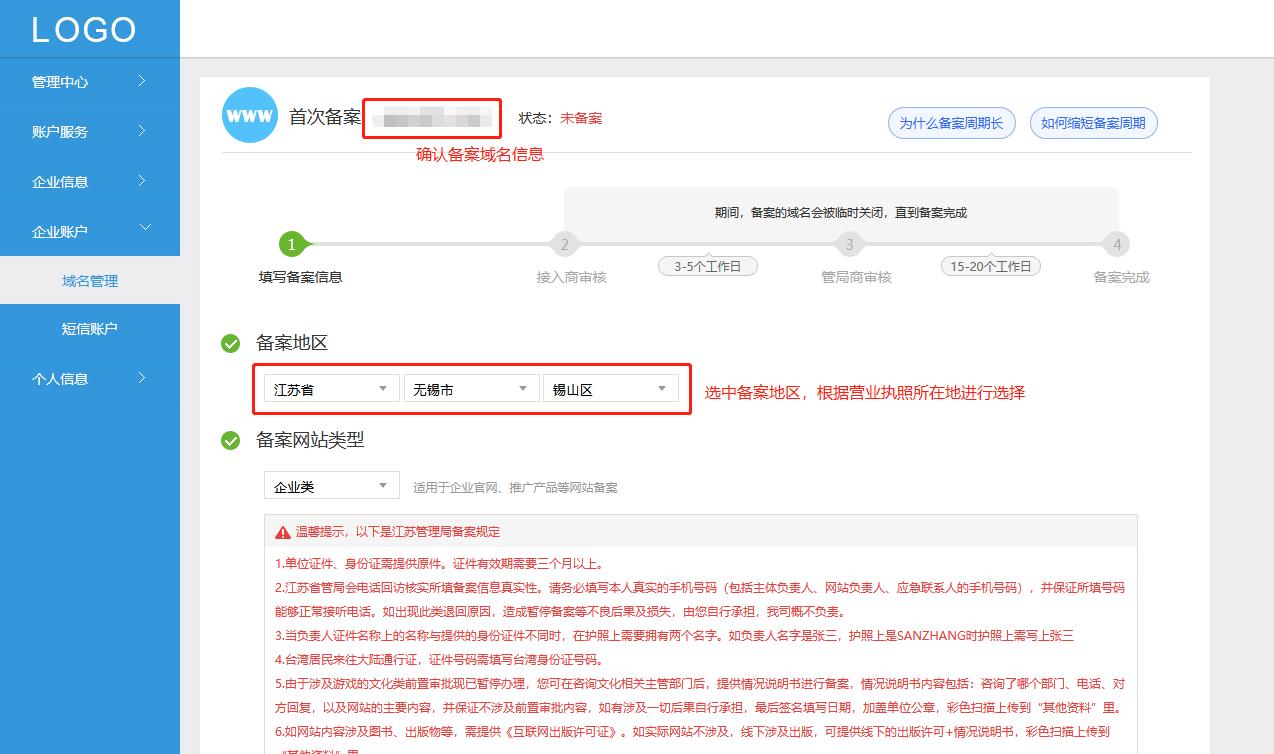Click the green checkmark beside 备案地区
Screen dimensions: 1274x754
pos(230,342)
